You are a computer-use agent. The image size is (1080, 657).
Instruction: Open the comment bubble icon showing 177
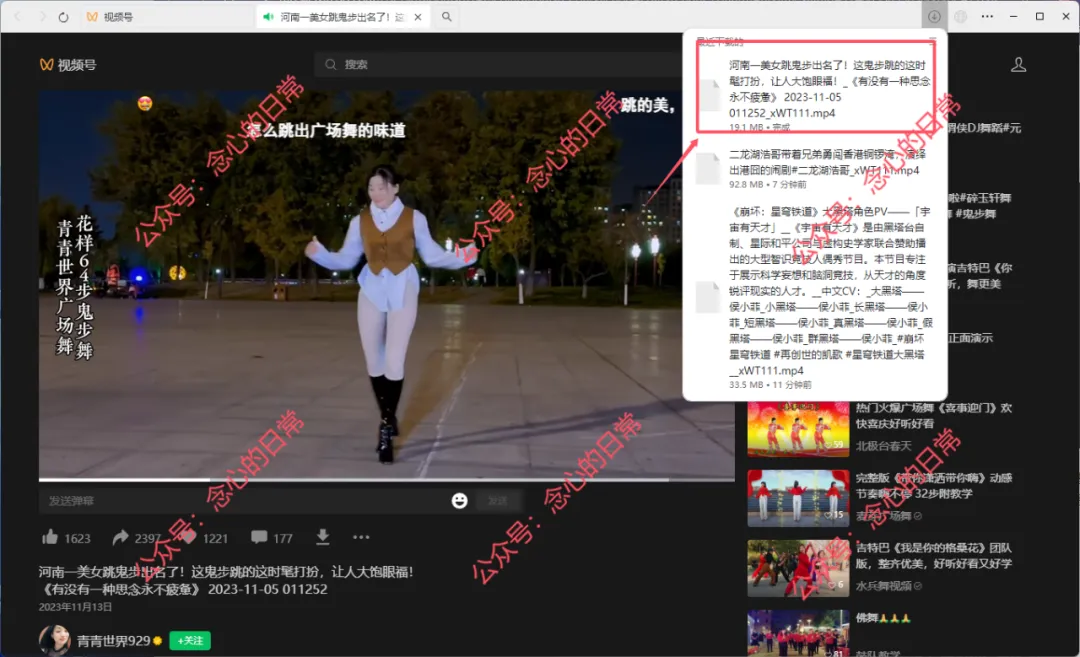pyautogui.click(x=258, y=537)
